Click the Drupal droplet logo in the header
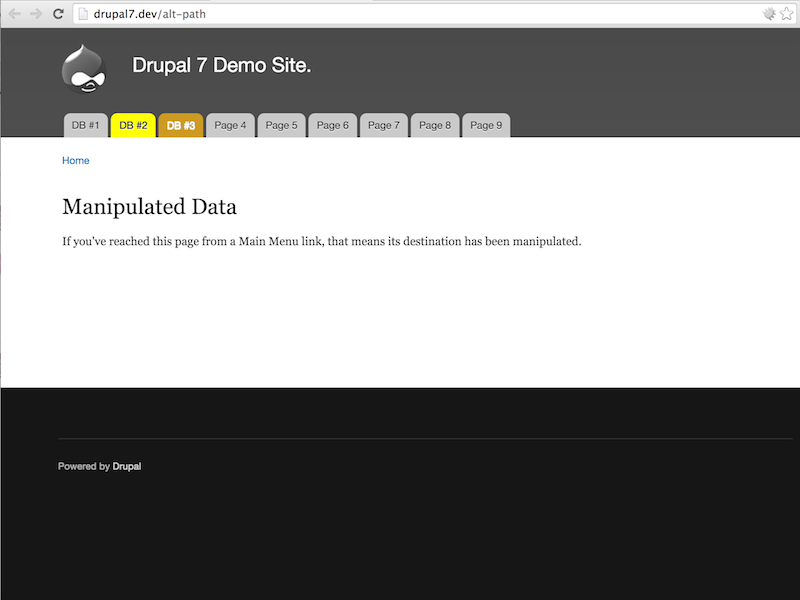This screenshot has width=800, height=600. 84,68
